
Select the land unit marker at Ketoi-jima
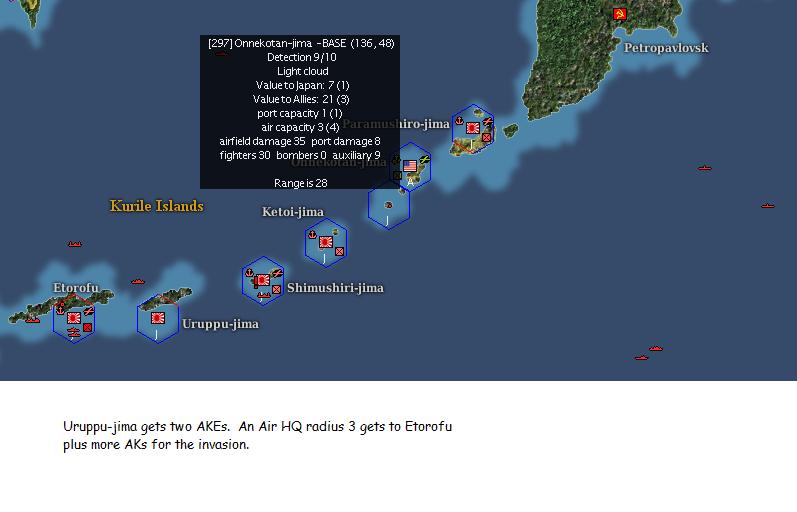coord(340,251)
